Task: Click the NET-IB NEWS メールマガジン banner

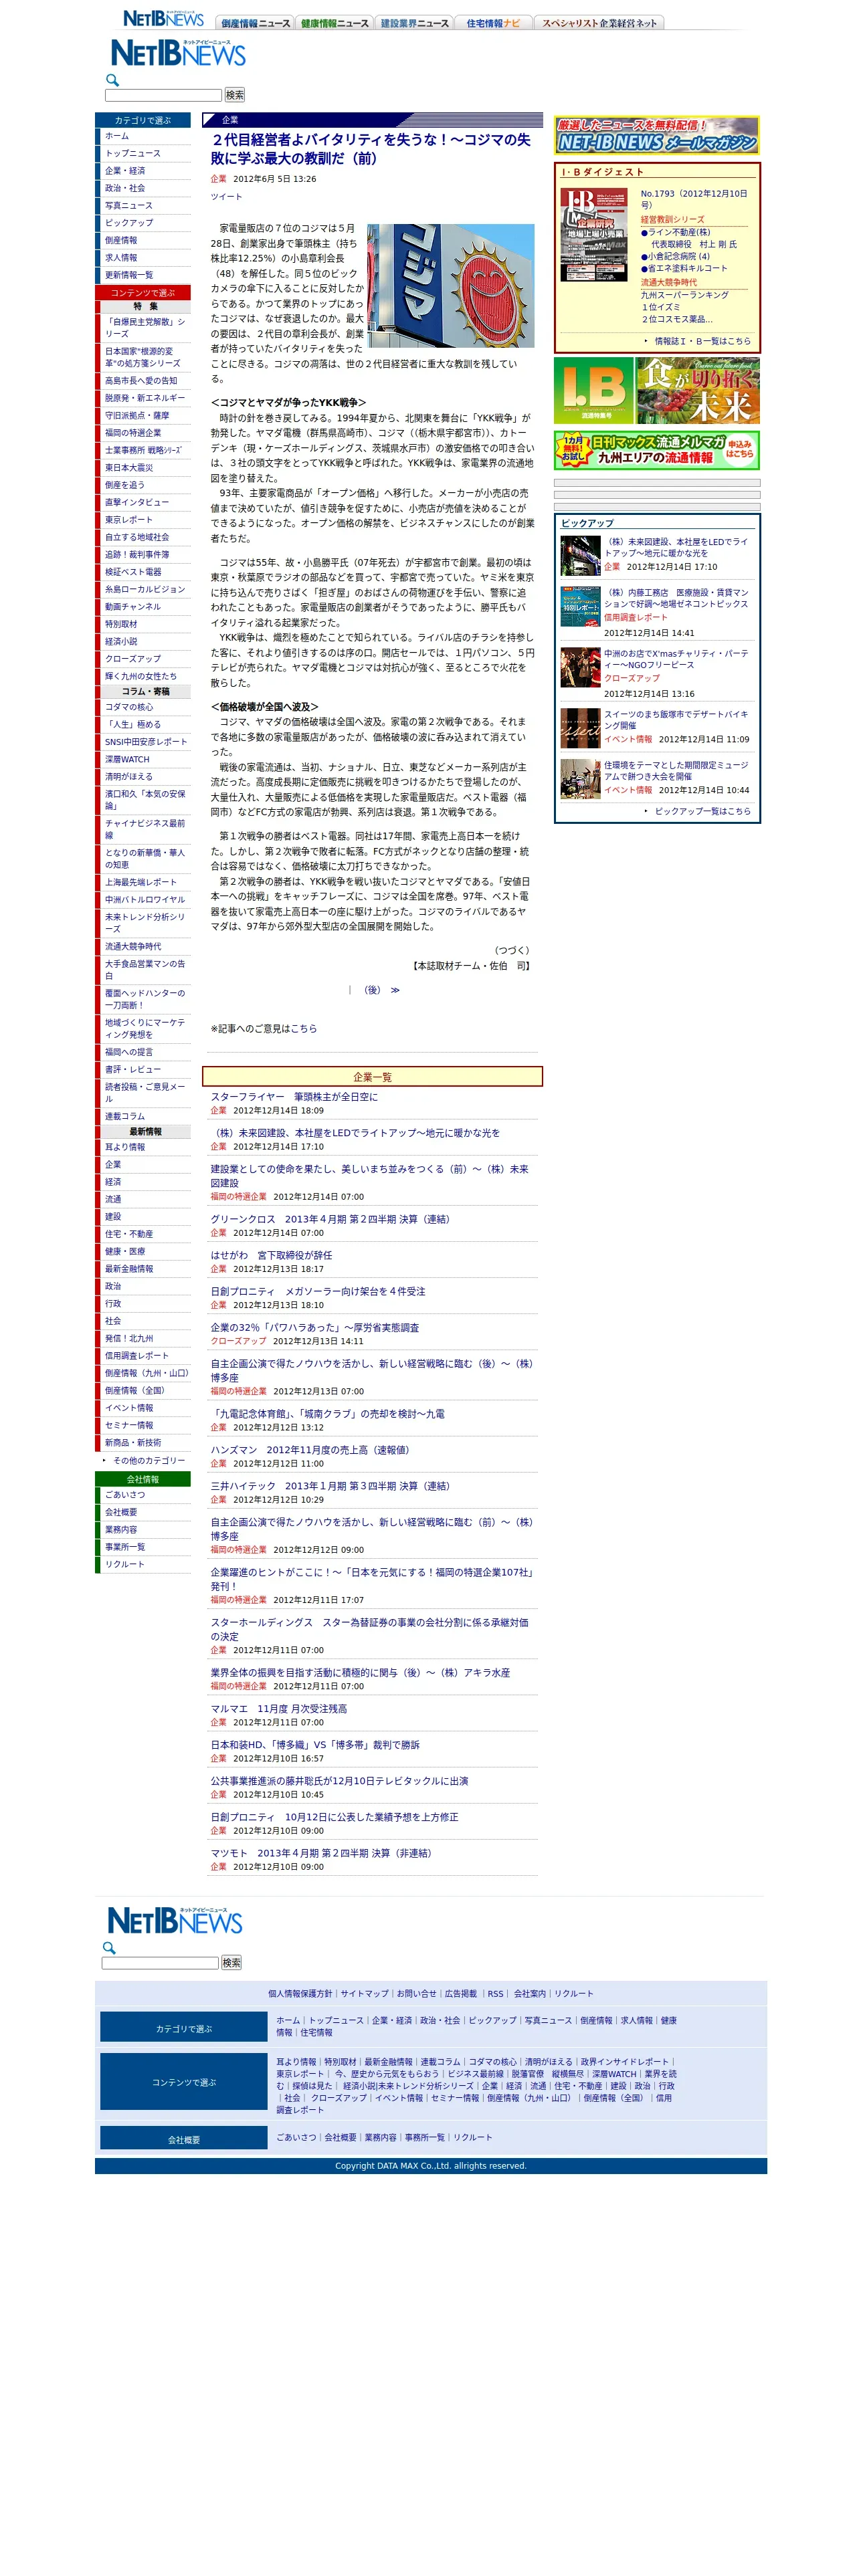Action: point(657,135)
